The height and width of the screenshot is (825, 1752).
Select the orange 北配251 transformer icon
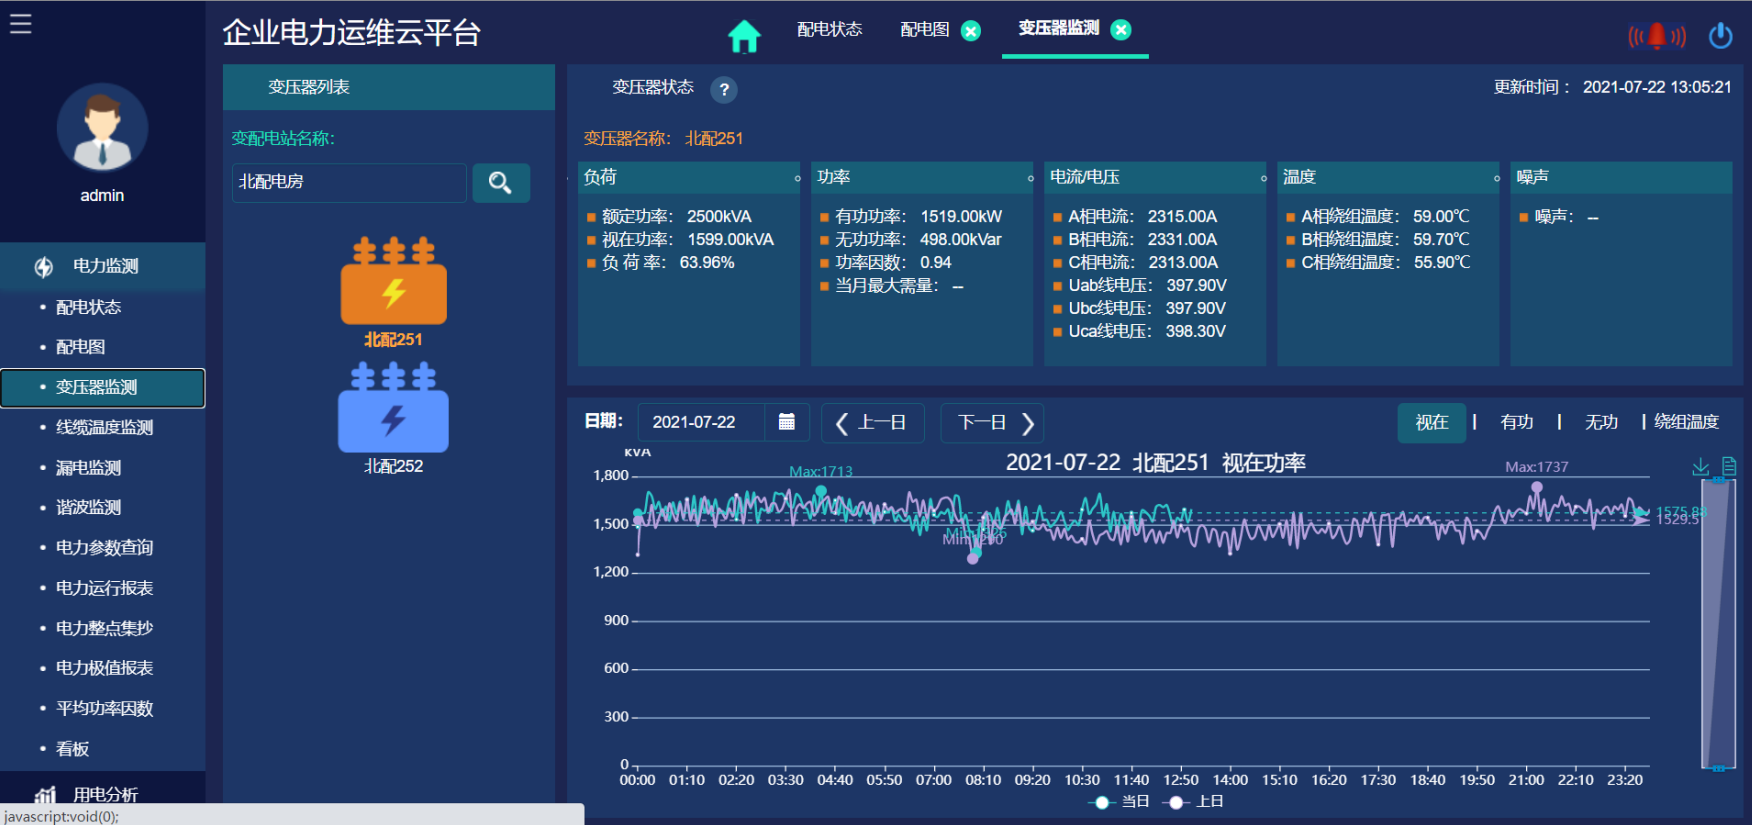click(394, 281)
